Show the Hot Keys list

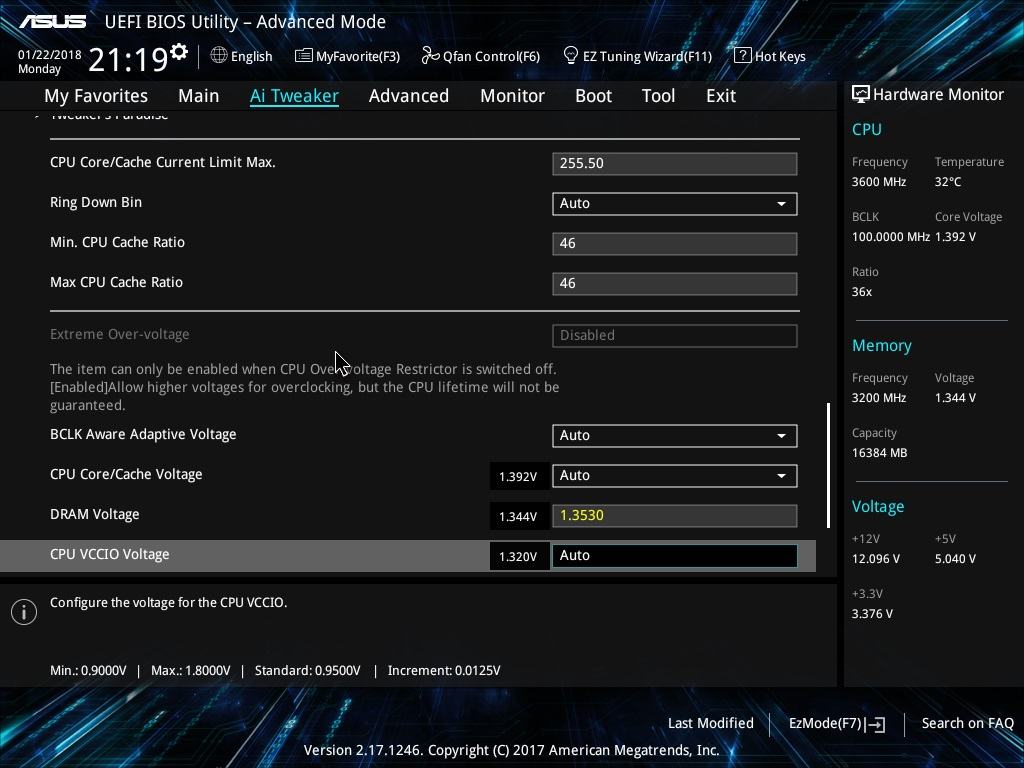click(780, 56)
